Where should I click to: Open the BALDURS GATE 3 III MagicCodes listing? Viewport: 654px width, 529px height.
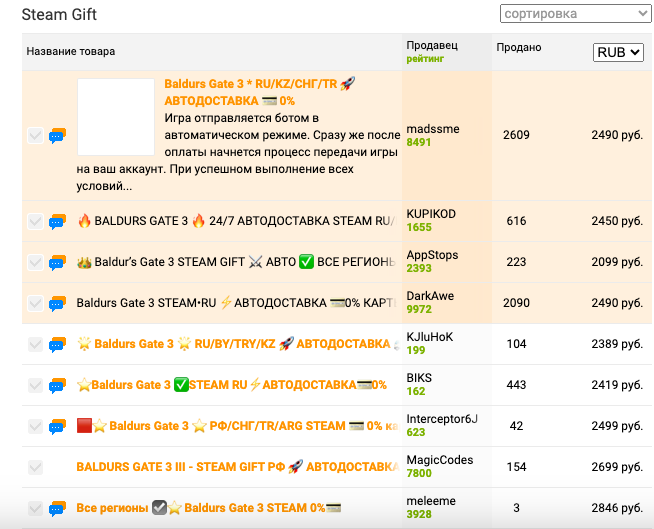(x=238, y=467)
